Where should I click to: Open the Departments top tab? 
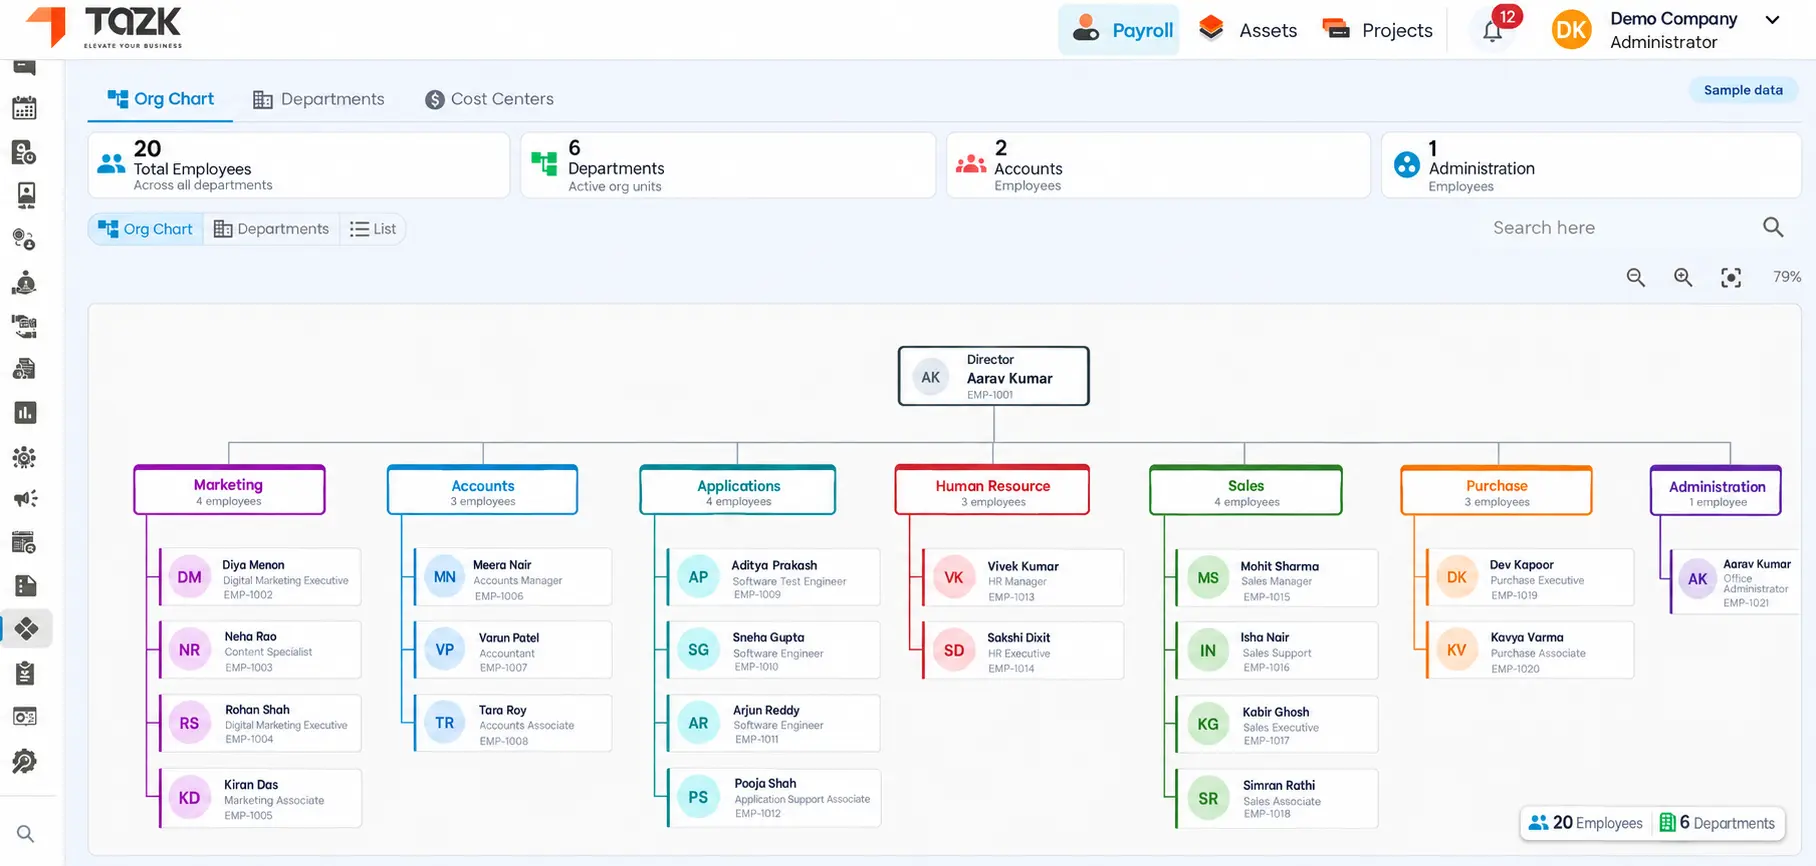click(319, 99)
